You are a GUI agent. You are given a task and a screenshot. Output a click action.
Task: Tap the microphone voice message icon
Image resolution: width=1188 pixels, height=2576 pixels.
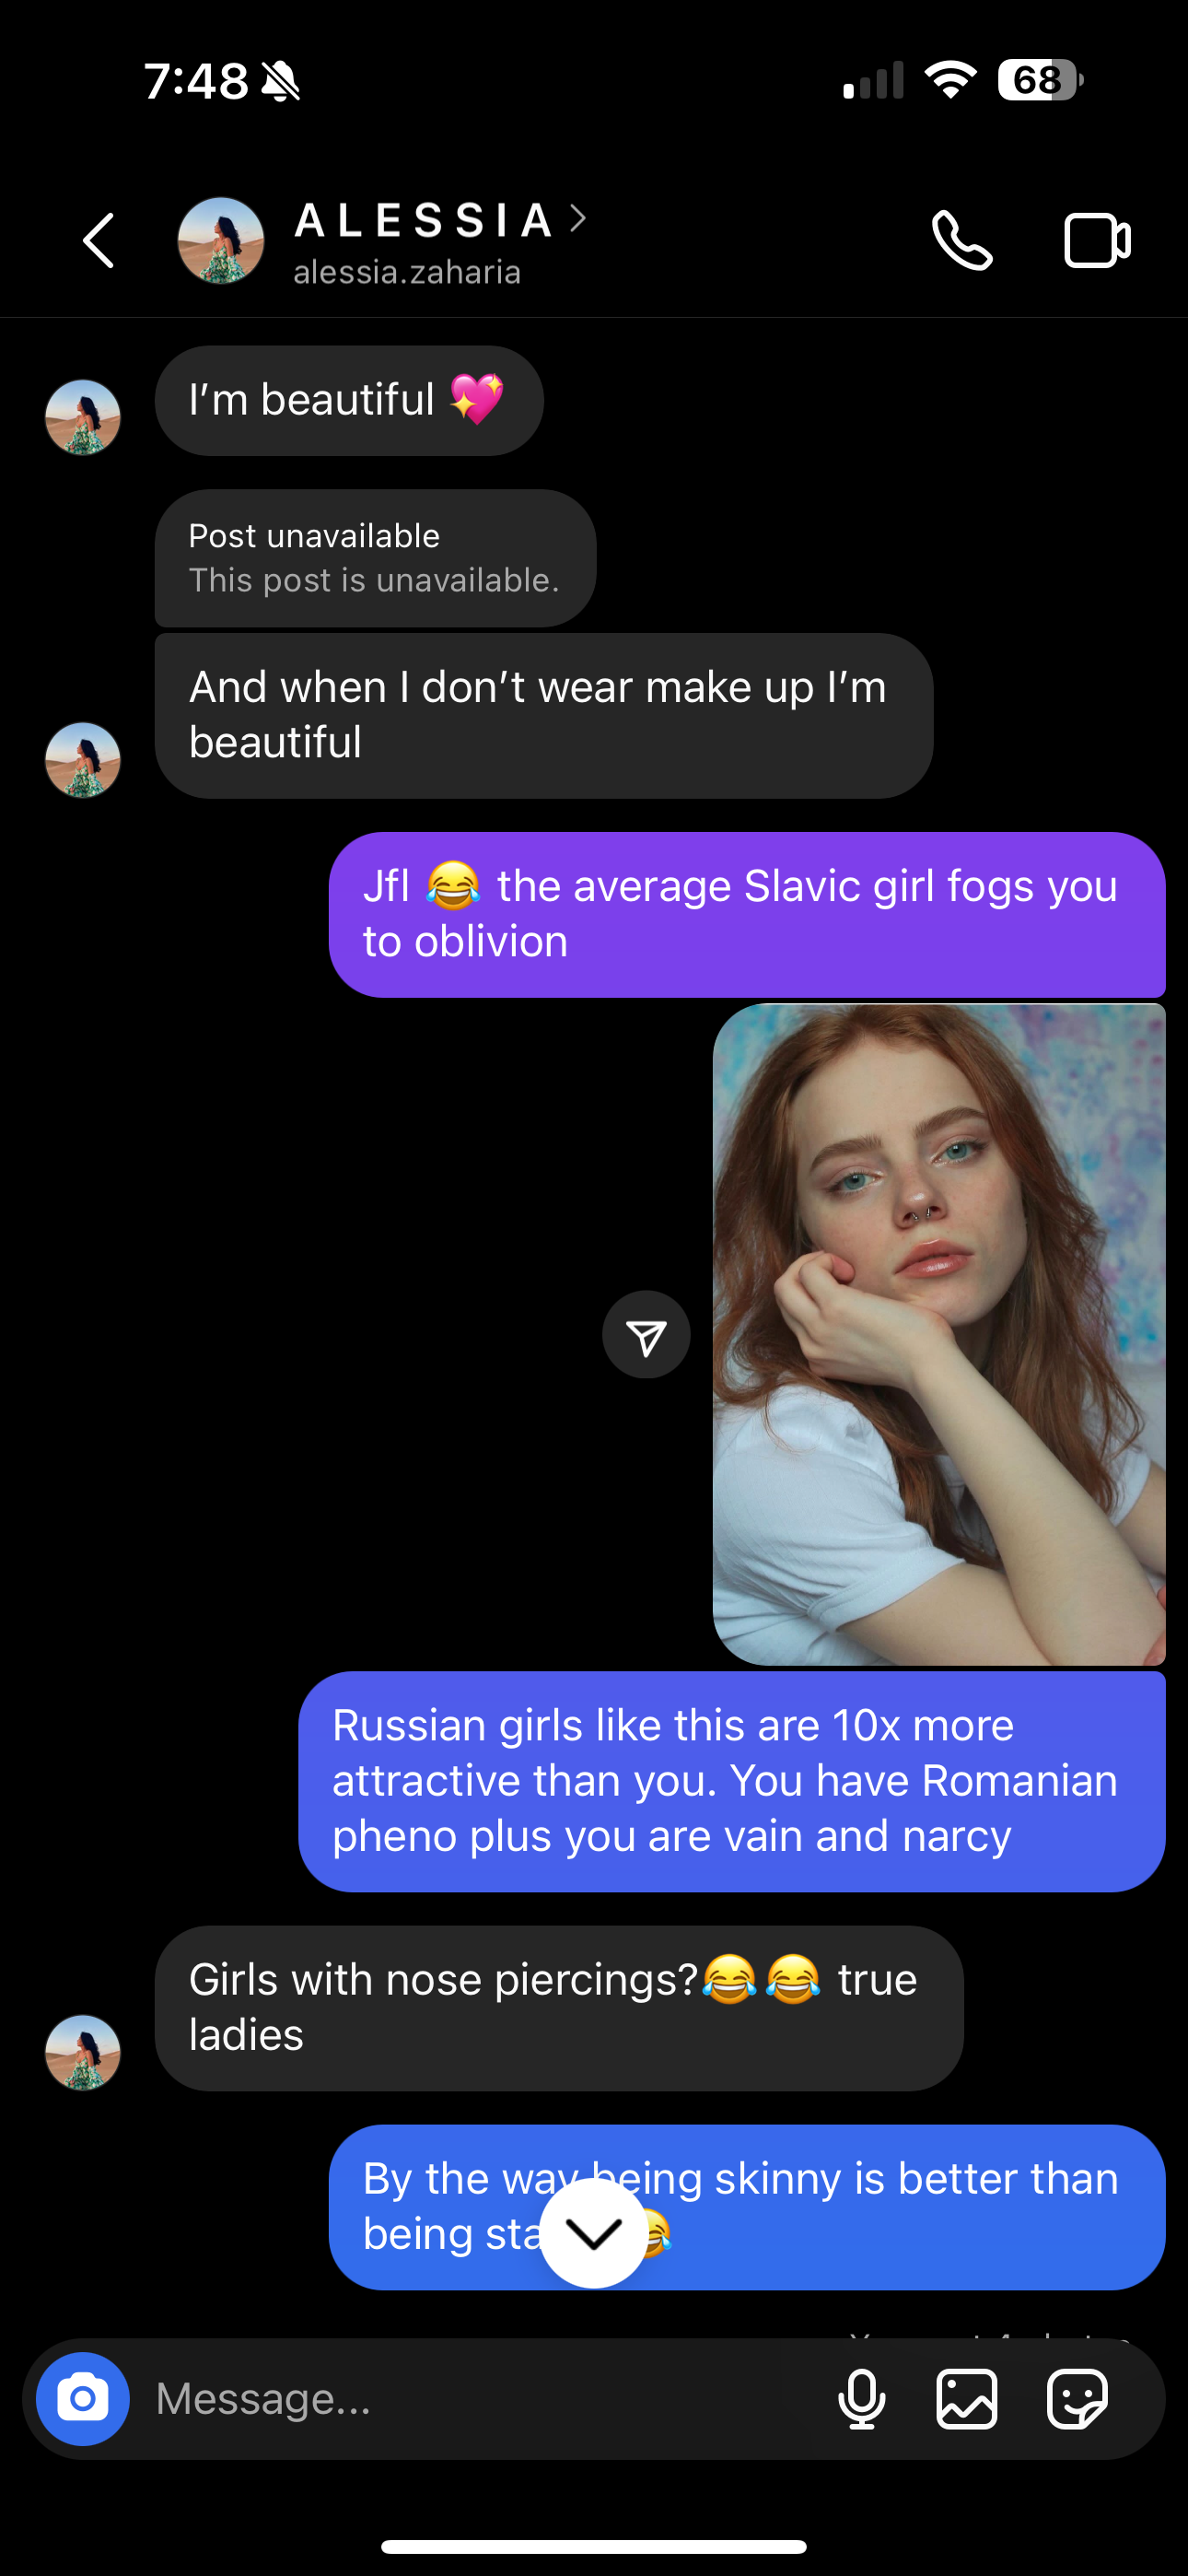(861, 2398)
